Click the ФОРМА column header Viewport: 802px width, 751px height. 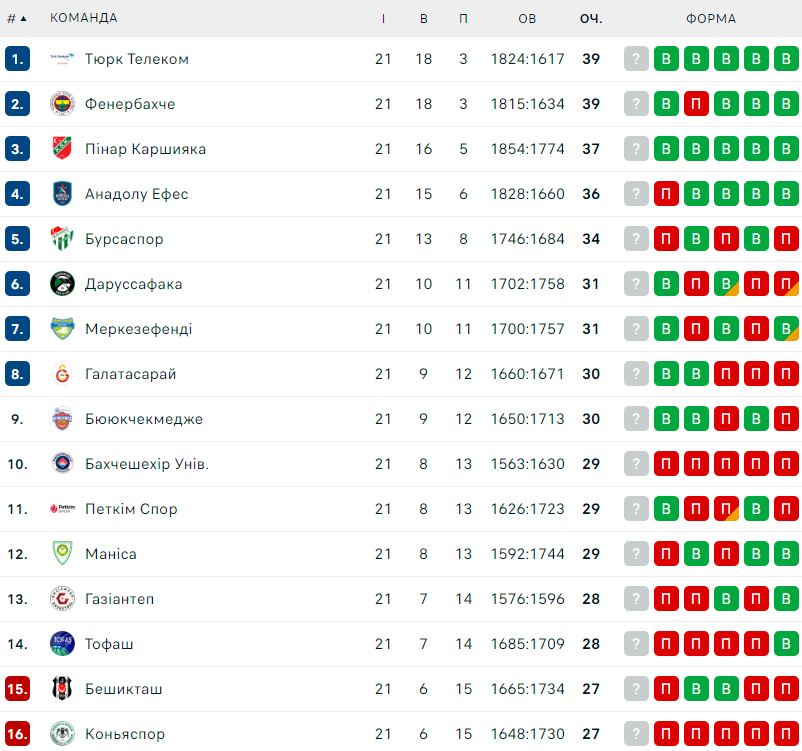[x=711, y=18]
